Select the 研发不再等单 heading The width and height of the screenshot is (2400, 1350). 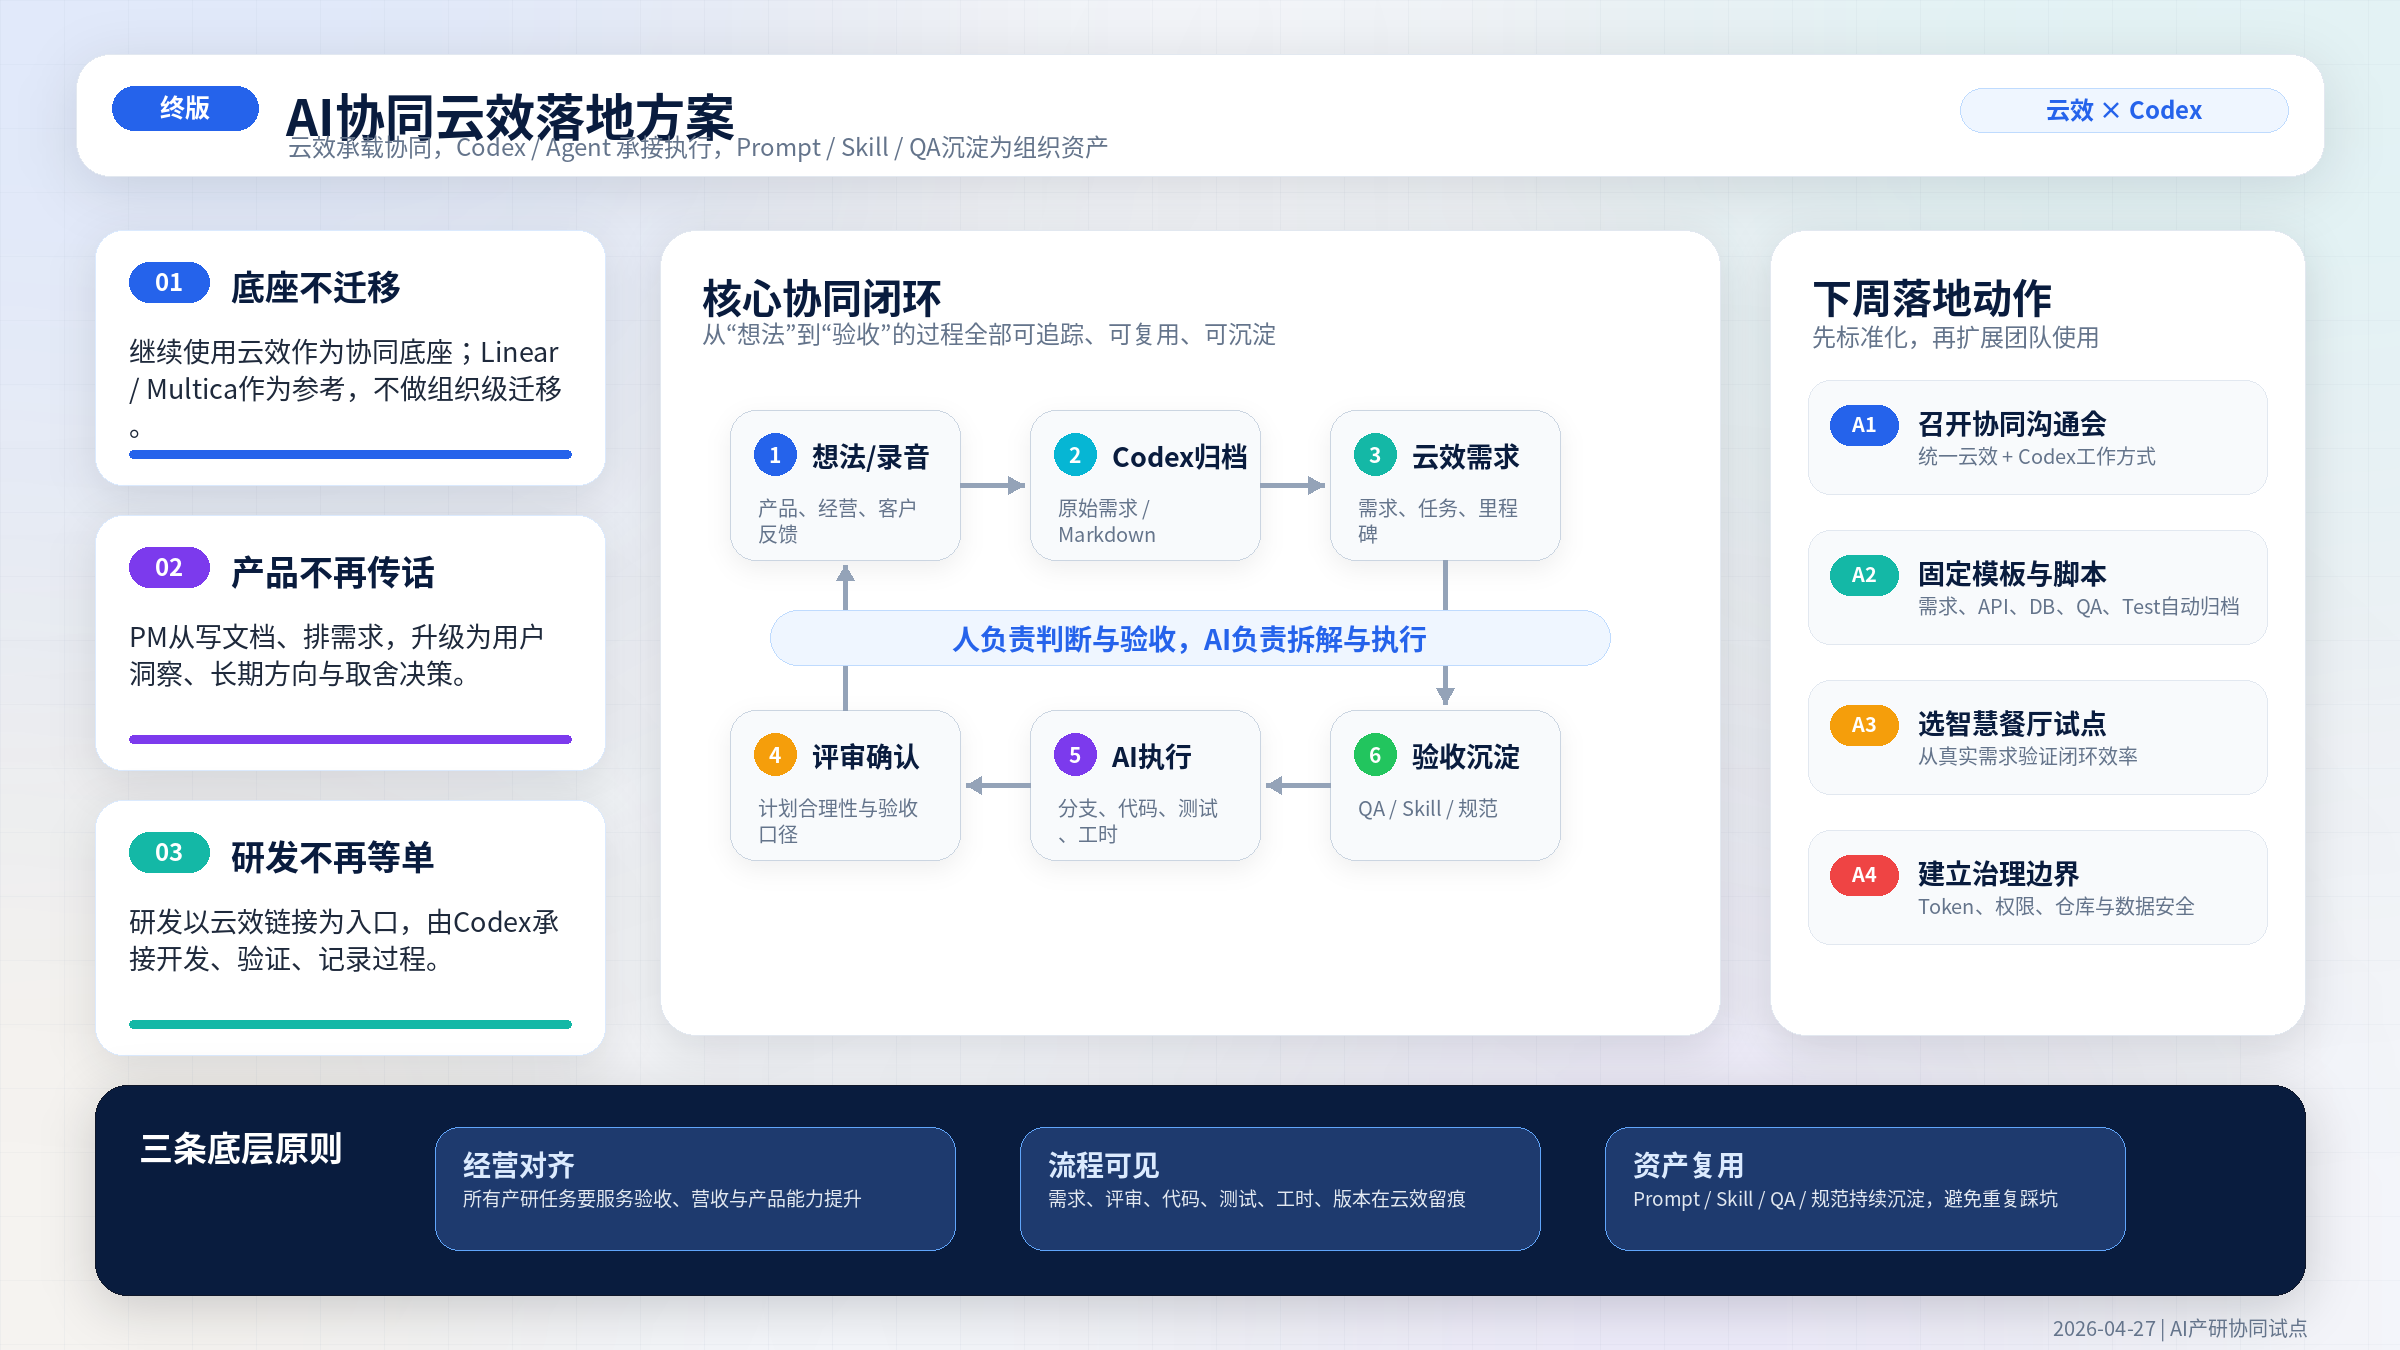click(333, 858)
